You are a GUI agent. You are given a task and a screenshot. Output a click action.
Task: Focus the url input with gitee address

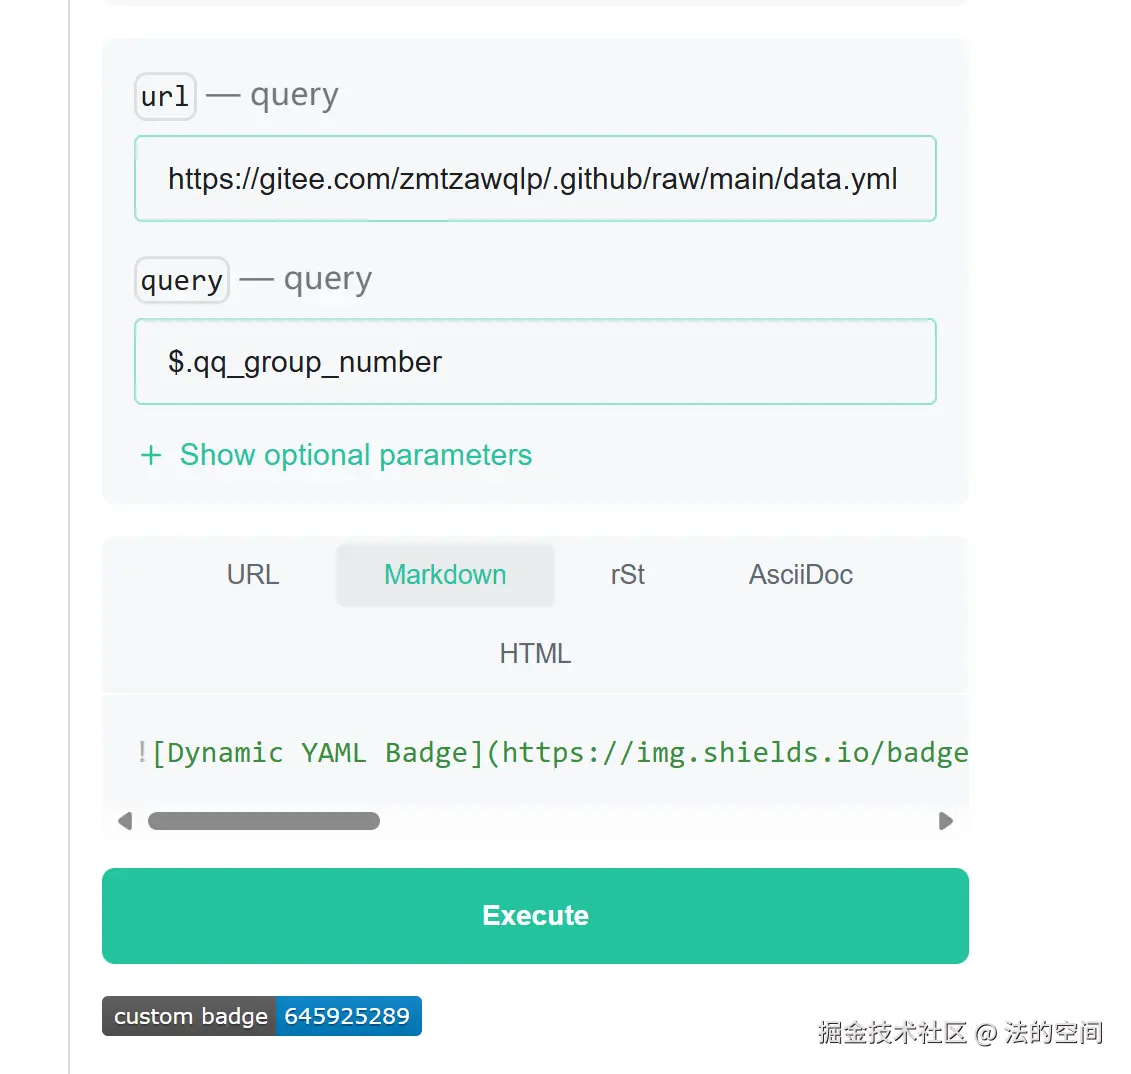click(x=535, y=179)
